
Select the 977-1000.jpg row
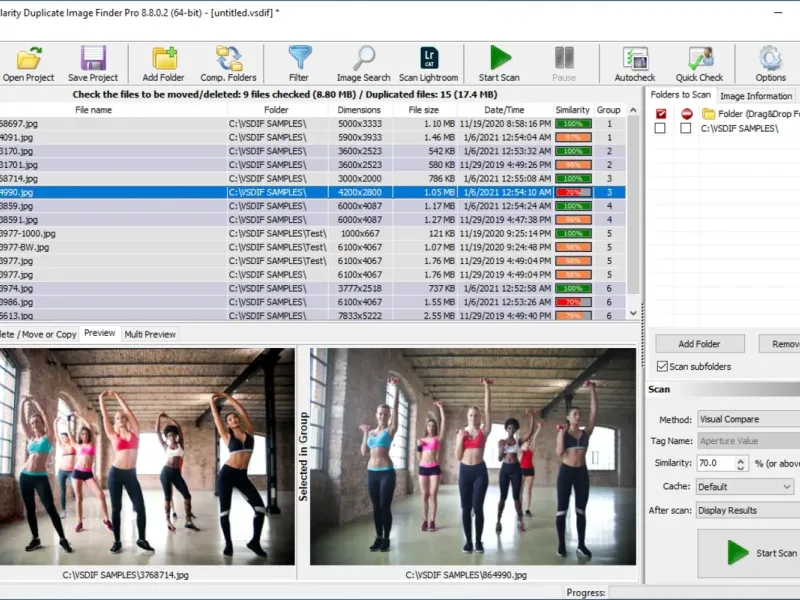pos(312,233)
